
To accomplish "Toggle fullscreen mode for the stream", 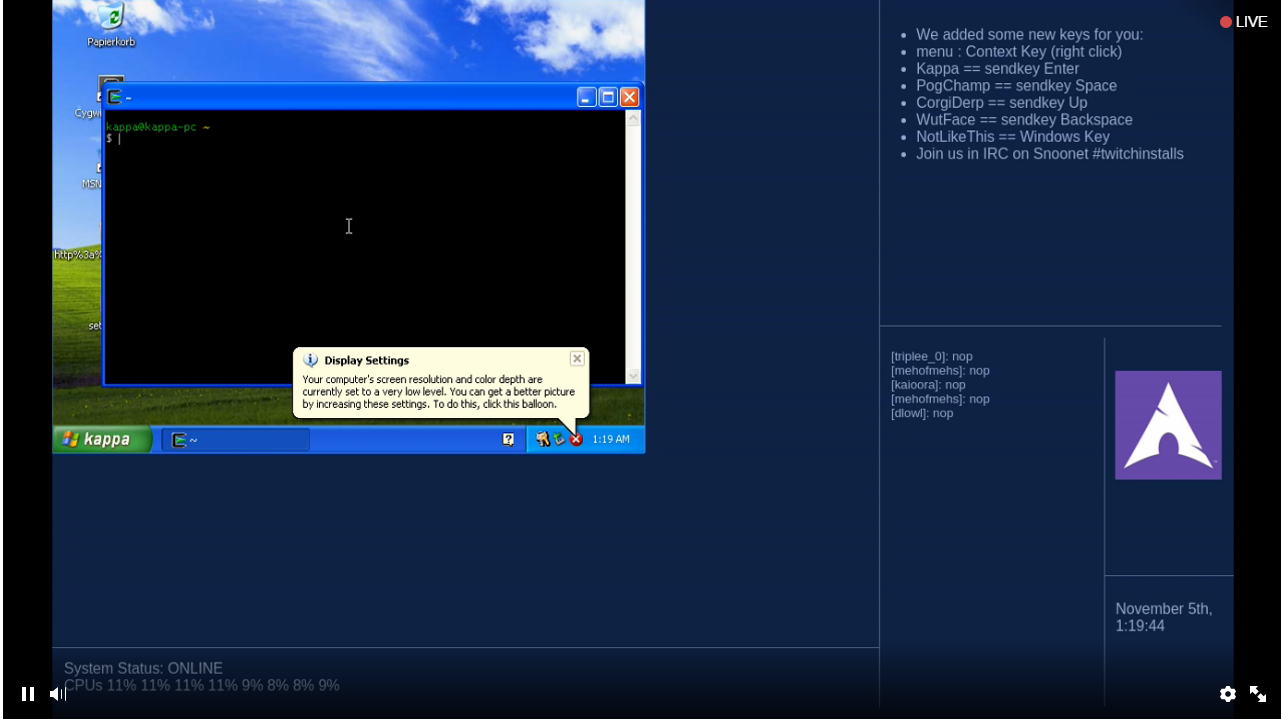I will point(1258,693).
